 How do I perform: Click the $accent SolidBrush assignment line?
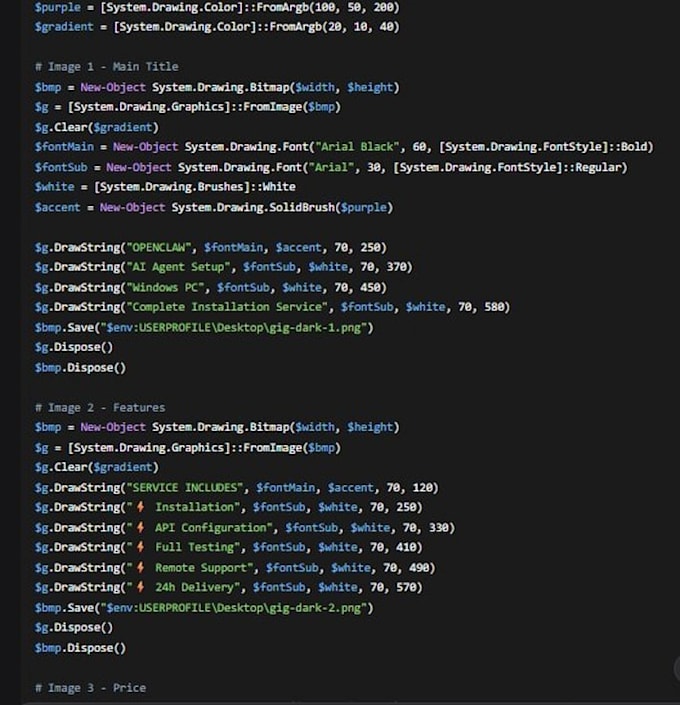214,207
